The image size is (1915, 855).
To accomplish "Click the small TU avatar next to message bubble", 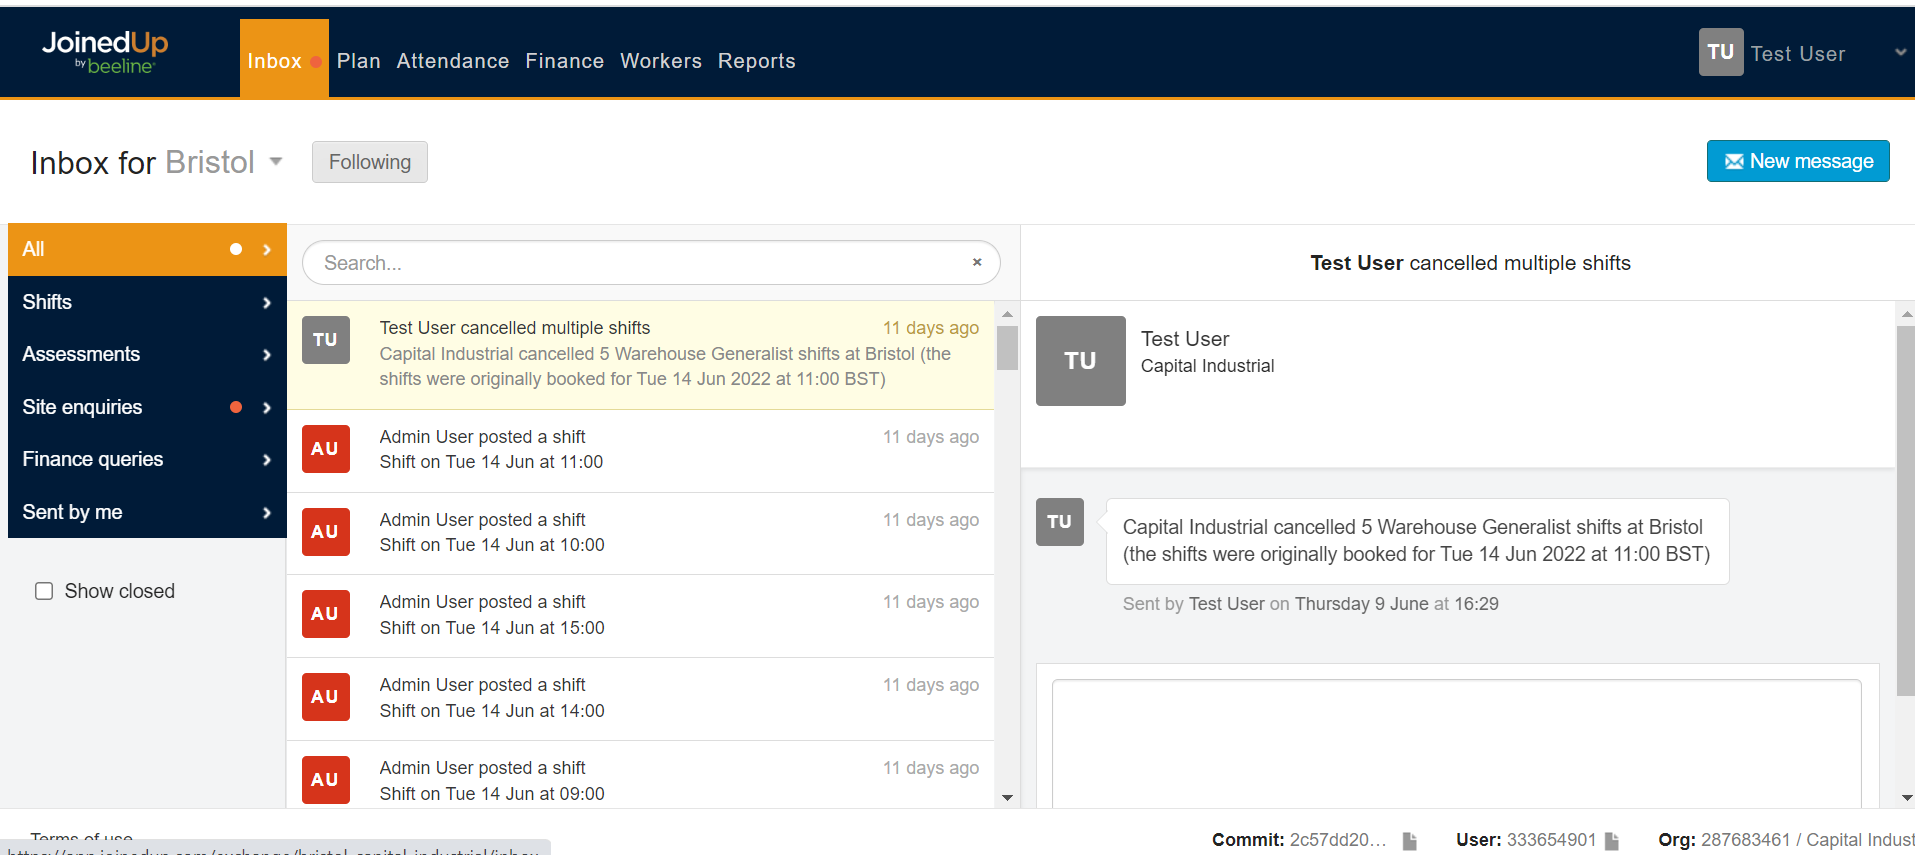I will [1059, 522].
